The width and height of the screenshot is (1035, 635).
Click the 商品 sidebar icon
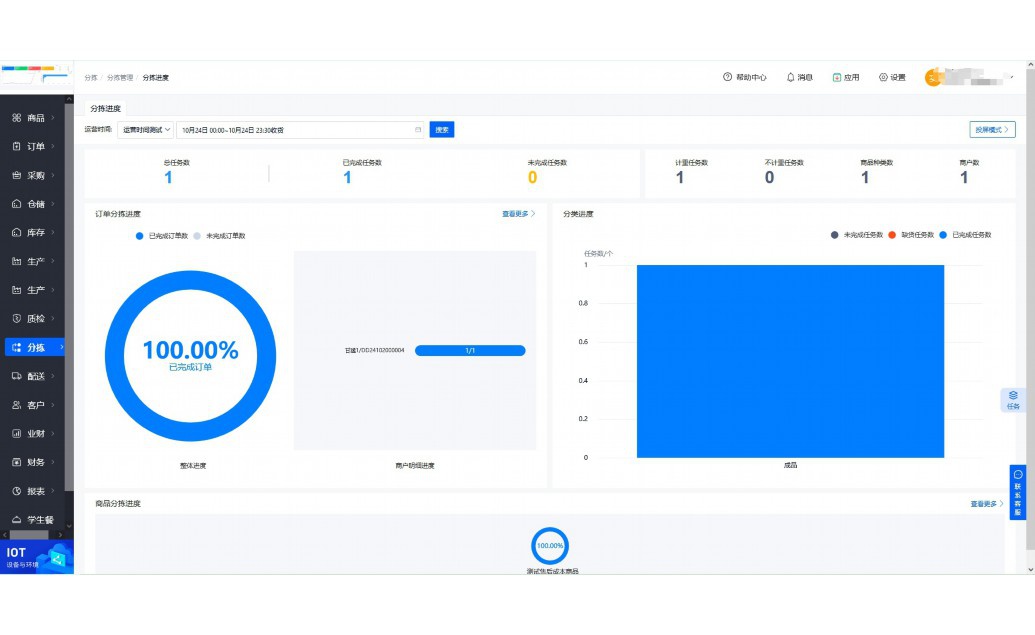pyautogui.click(x=17, y=118)
